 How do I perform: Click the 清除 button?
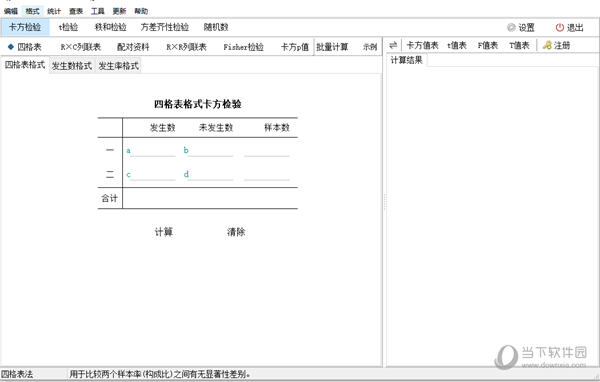click(x=236, y=232)
